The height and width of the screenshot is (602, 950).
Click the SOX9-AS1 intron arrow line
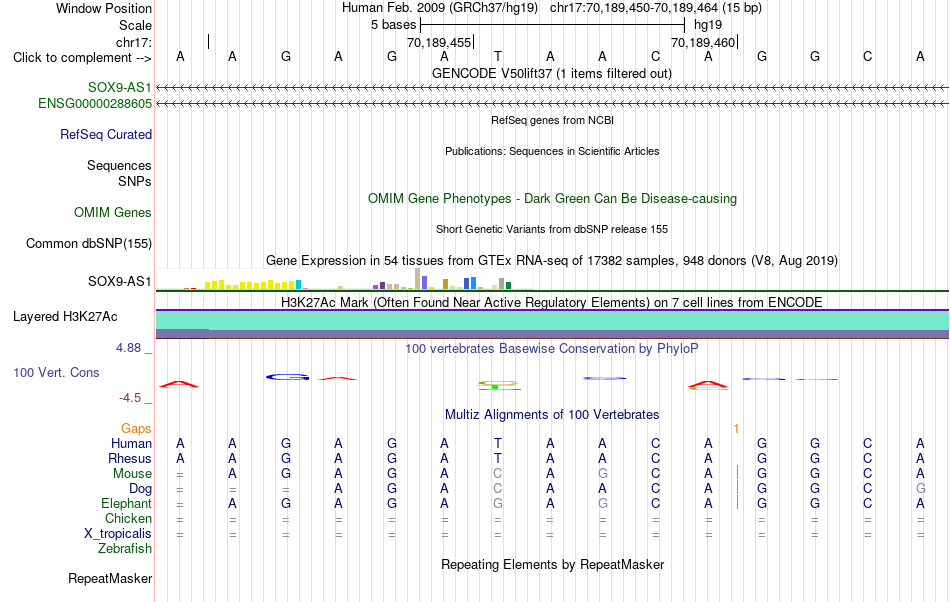553,88
